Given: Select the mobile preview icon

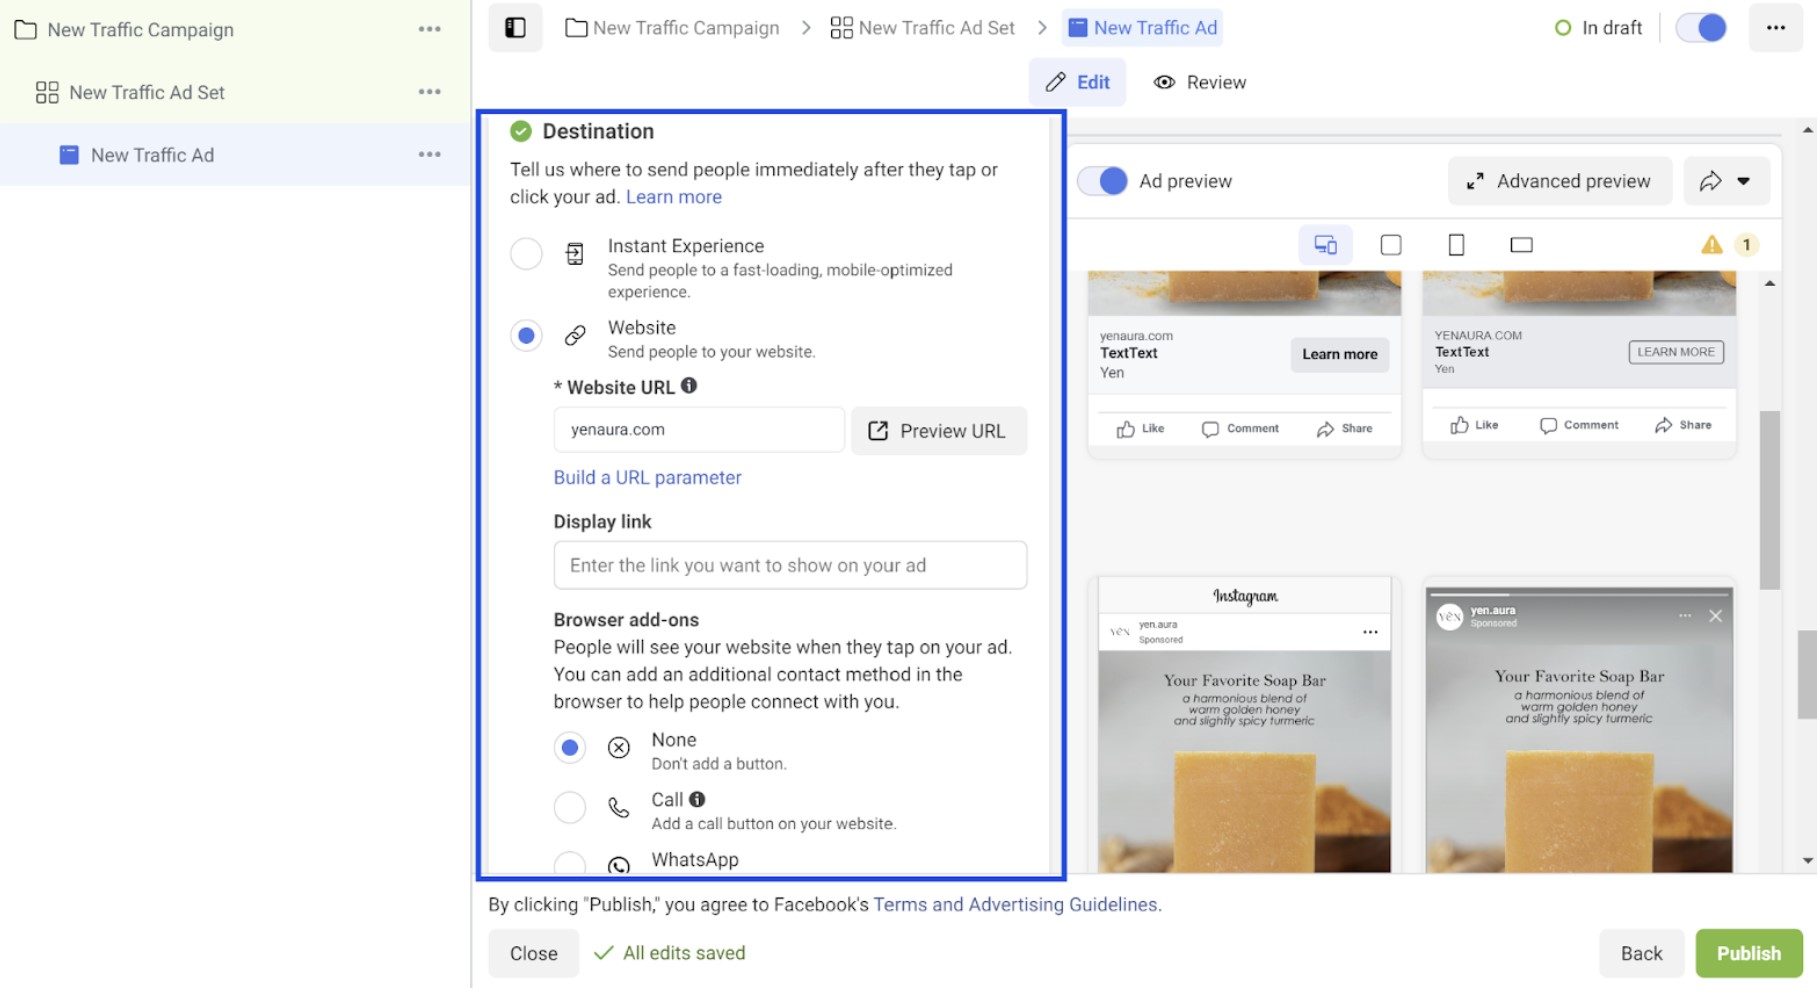Looking at the screenshot, I should coord(1456,244).
